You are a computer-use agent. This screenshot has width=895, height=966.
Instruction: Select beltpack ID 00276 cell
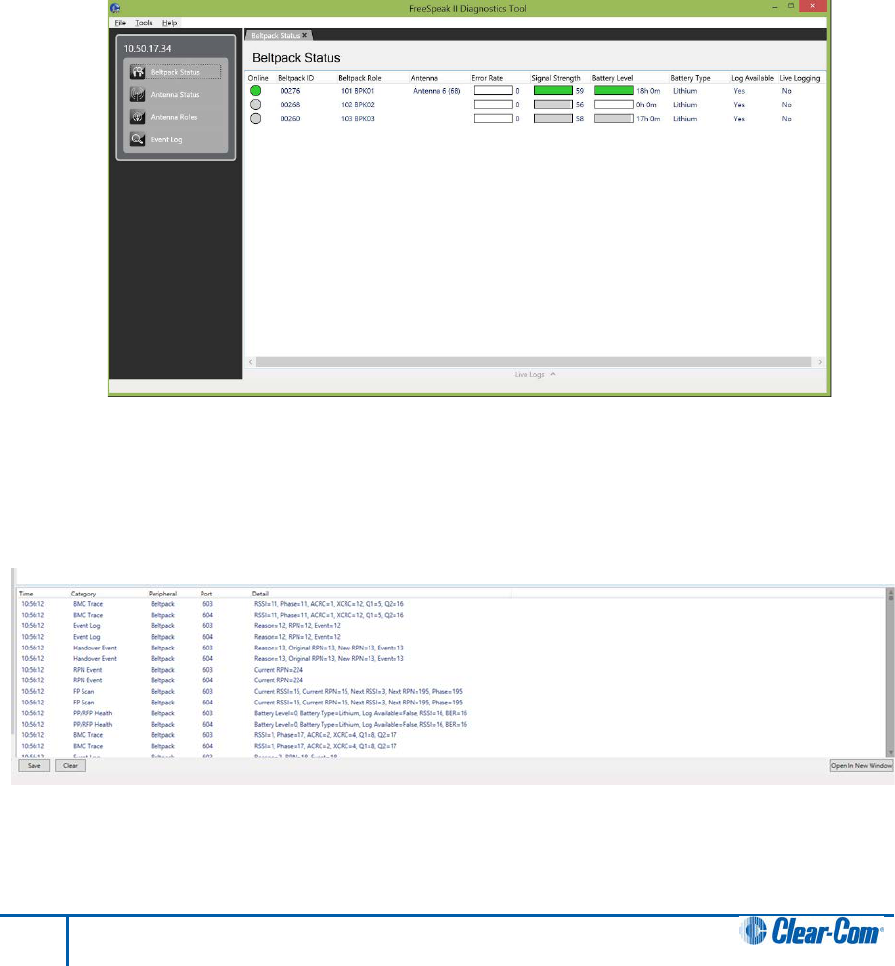(x=290, y=91)
